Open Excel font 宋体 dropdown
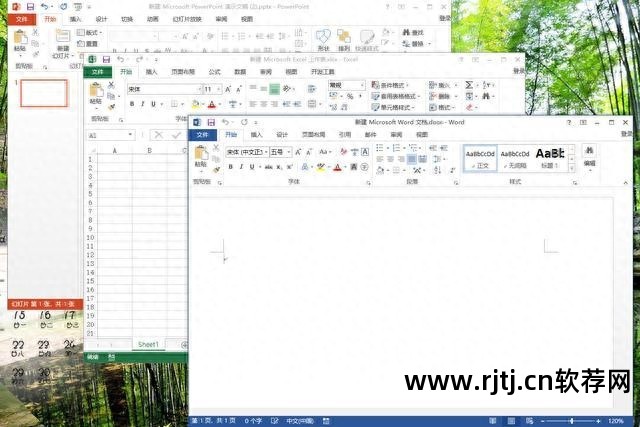This screenshot has width=640, height=427. click(x=200, y=89)
